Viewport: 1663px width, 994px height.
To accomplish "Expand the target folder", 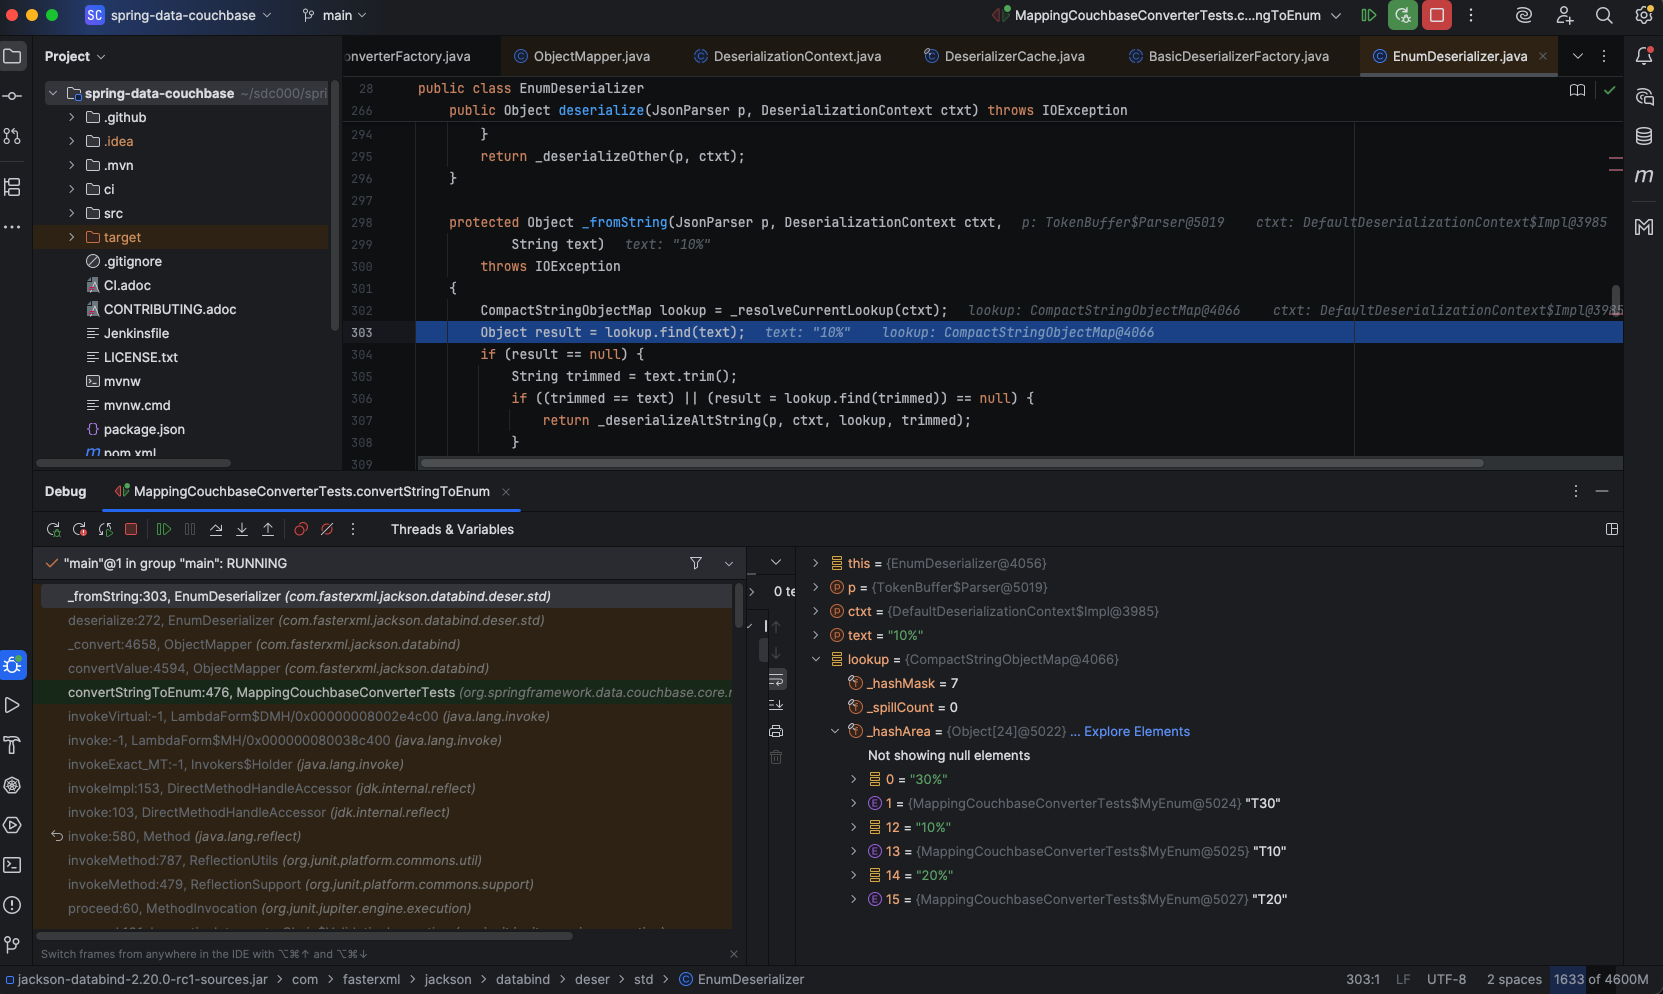I will click(71, 237).
